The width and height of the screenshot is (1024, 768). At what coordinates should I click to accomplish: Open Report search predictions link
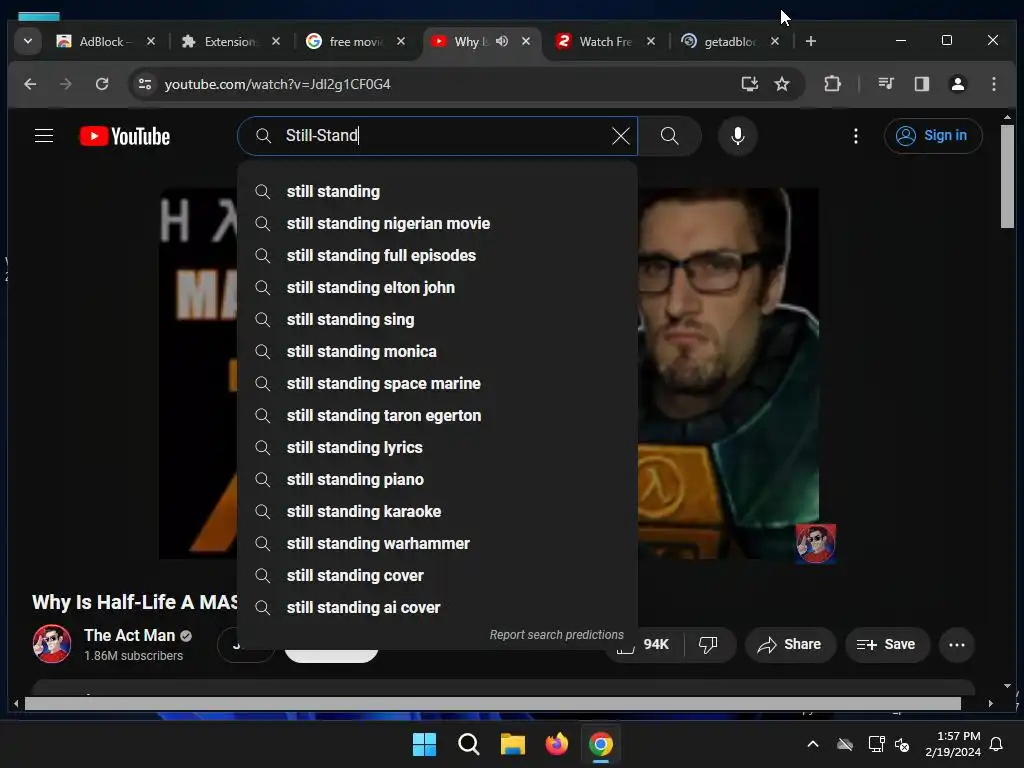click(556, 635)
